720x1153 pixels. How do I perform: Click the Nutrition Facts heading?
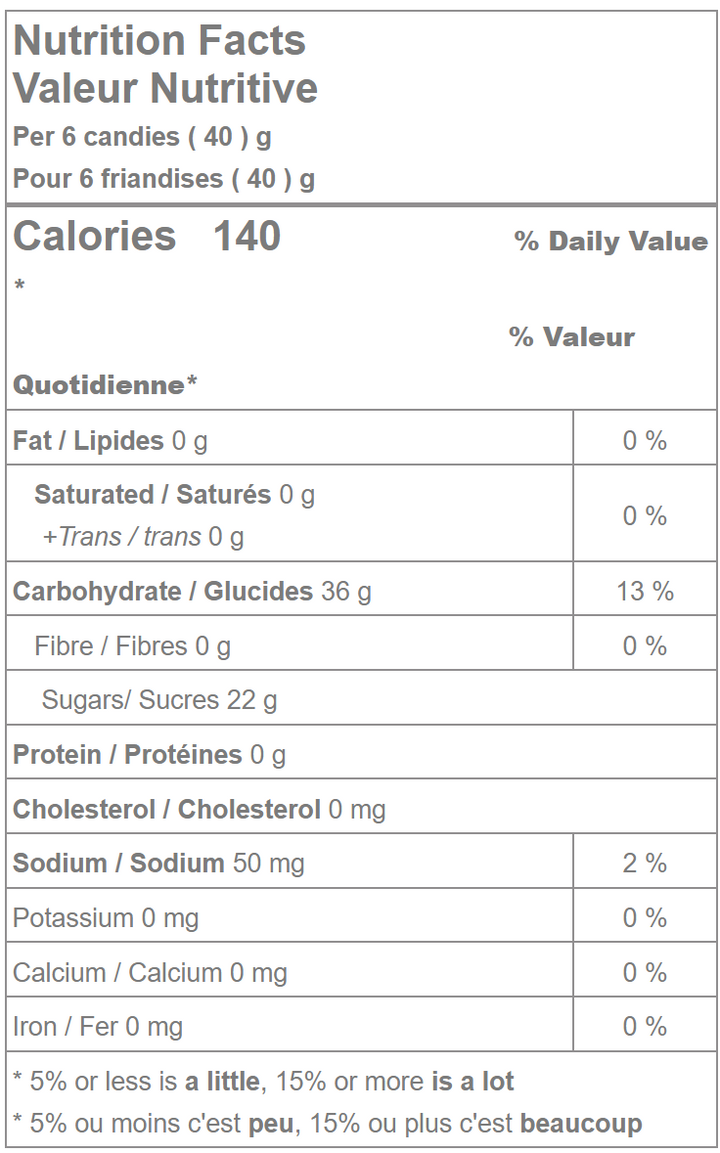pos(159,41)
